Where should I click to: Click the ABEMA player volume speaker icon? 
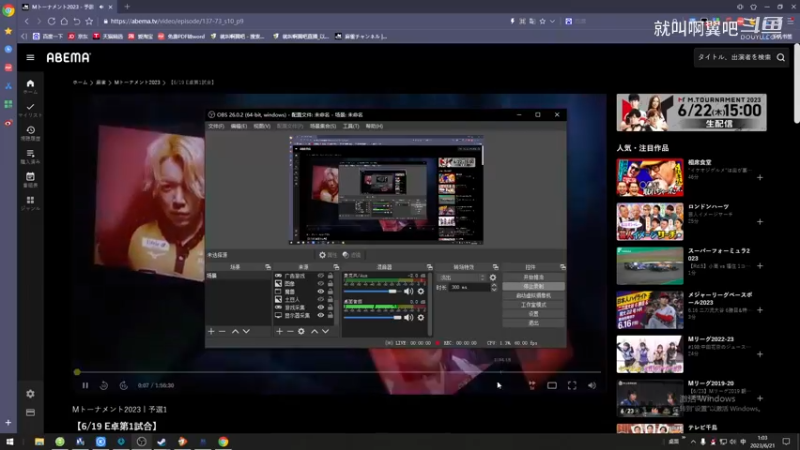tap(592, 385)
